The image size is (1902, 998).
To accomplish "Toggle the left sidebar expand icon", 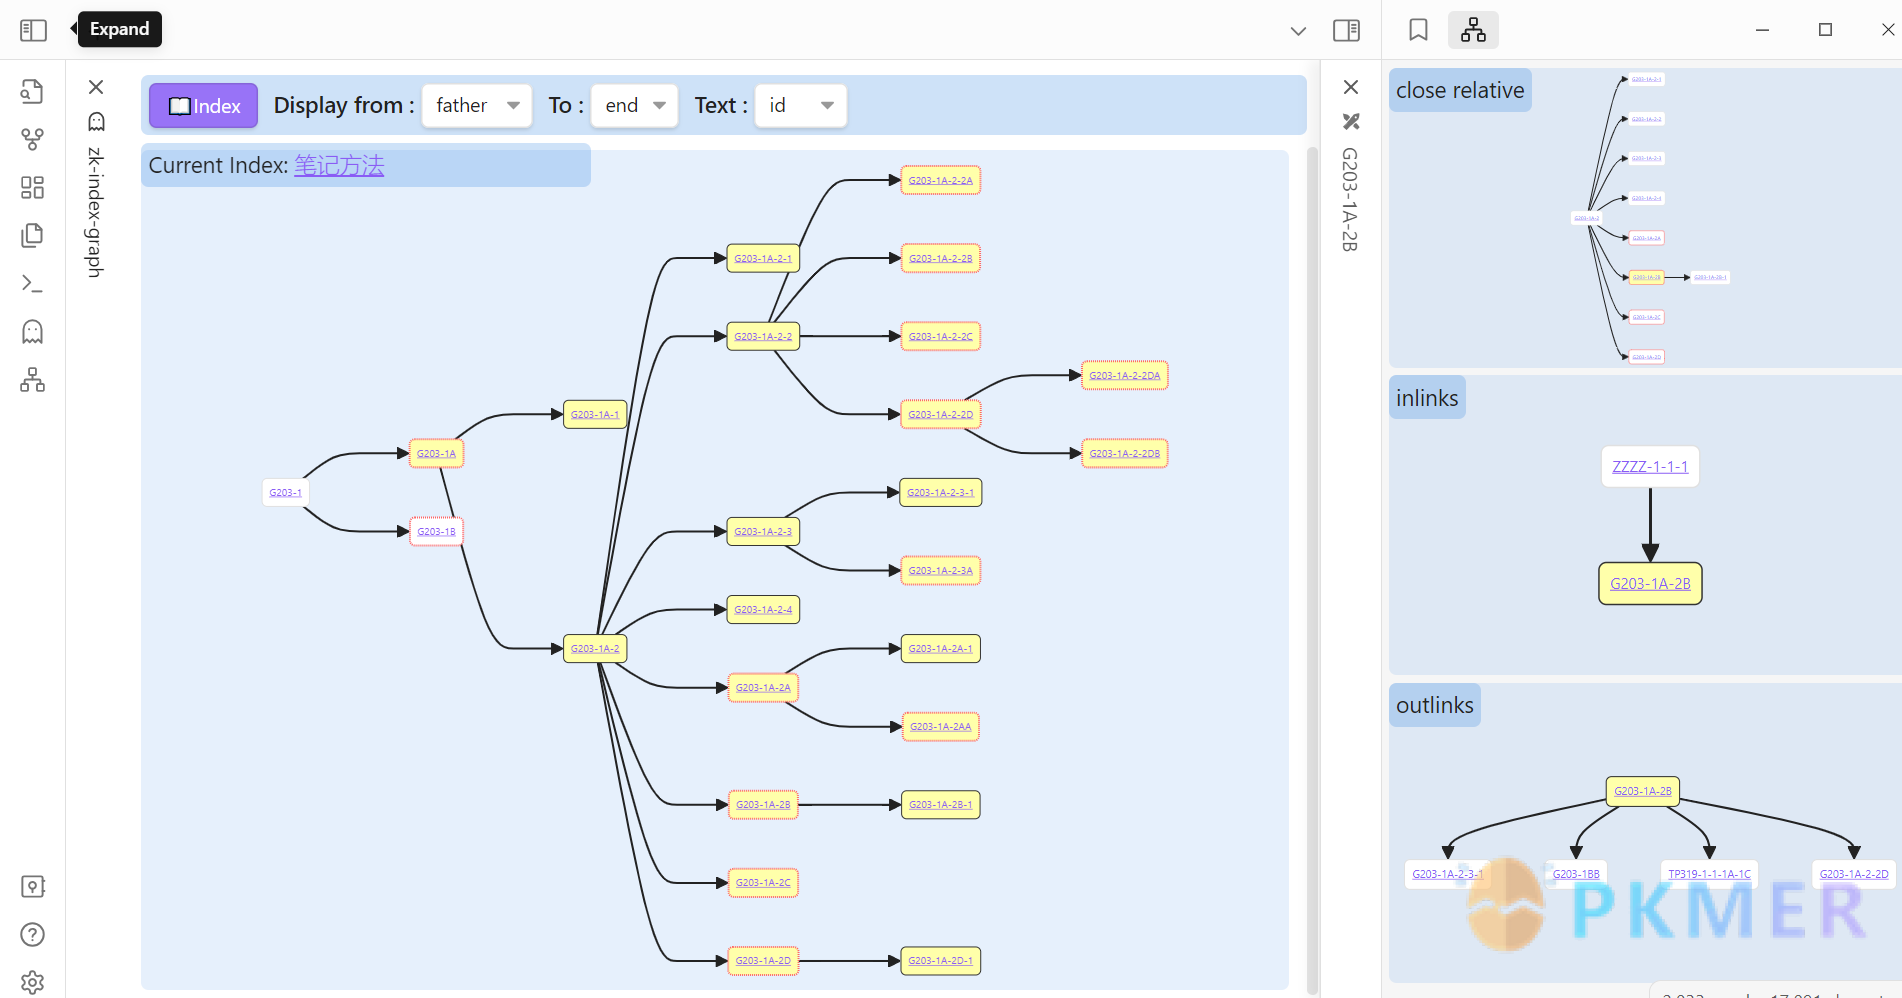I will 33,30.
